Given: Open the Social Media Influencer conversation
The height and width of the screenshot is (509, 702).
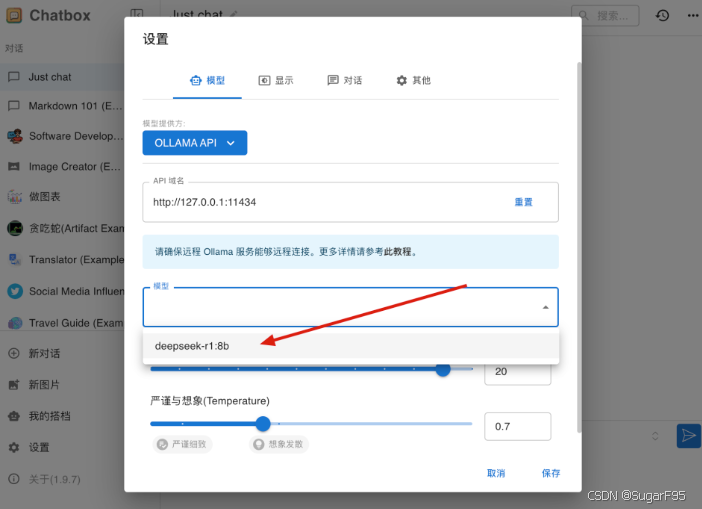Looking at the screenshot, I should [62, 291].
